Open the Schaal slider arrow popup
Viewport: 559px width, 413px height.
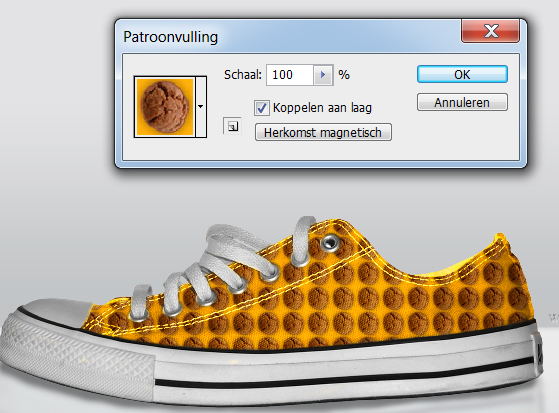pos(323,75)
